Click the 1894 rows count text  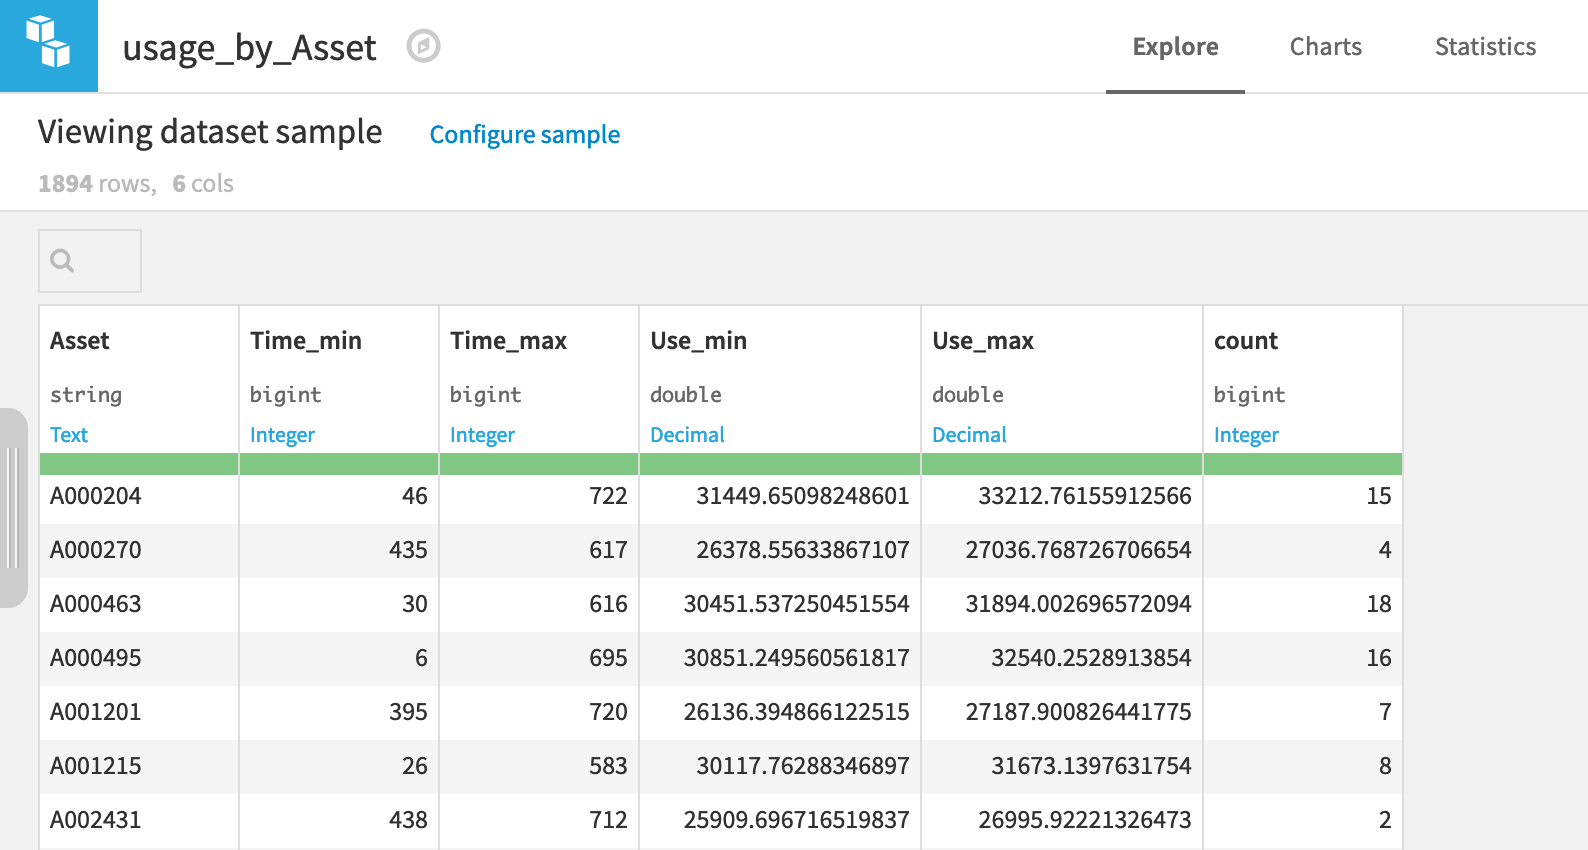pyautogui.click(x=96, y=184)
